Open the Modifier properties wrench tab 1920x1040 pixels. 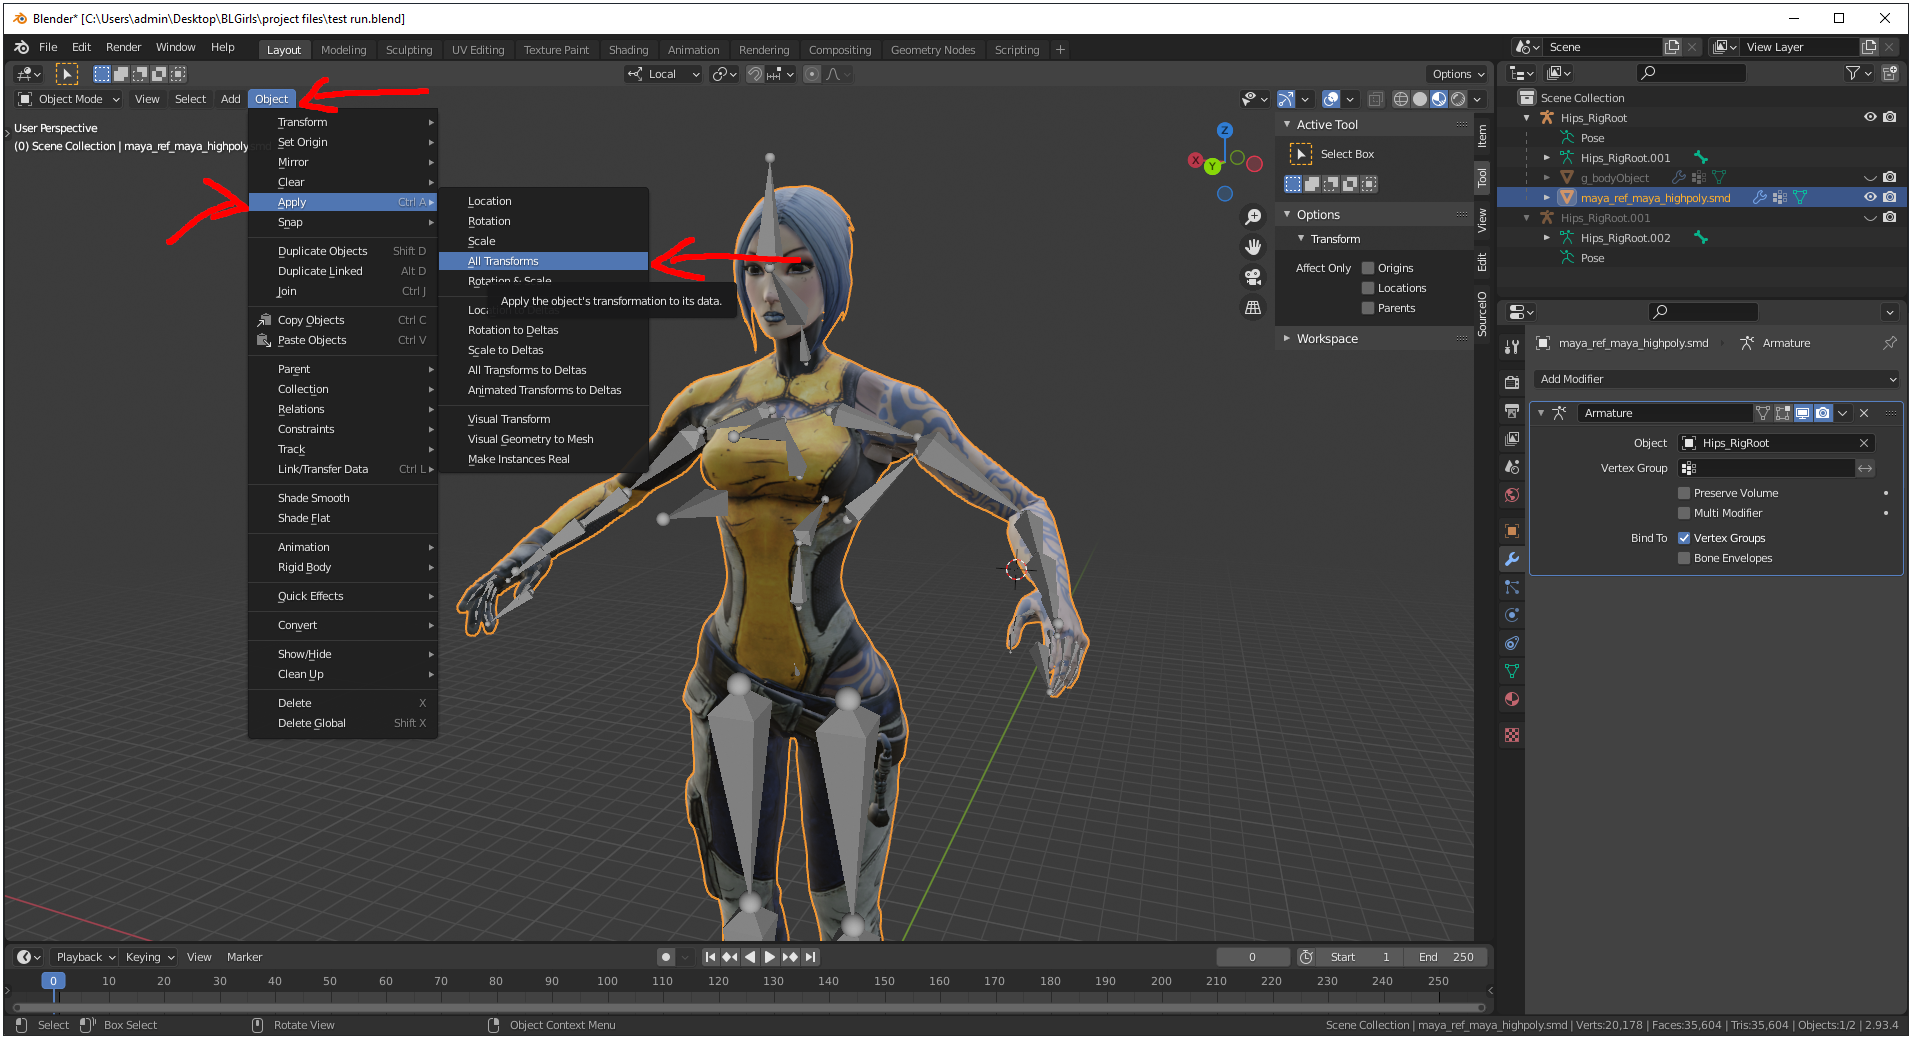[x=1512, y=559]
